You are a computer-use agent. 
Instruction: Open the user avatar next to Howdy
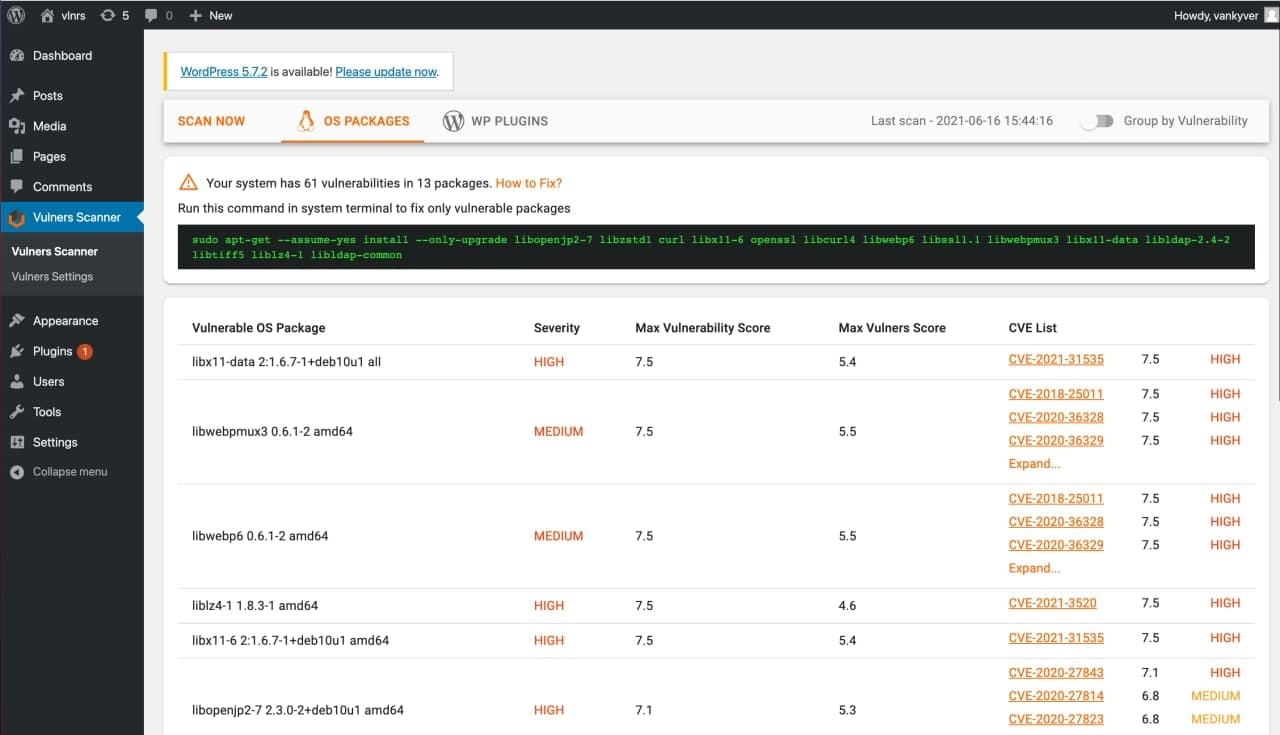(x=1271, y=15)
